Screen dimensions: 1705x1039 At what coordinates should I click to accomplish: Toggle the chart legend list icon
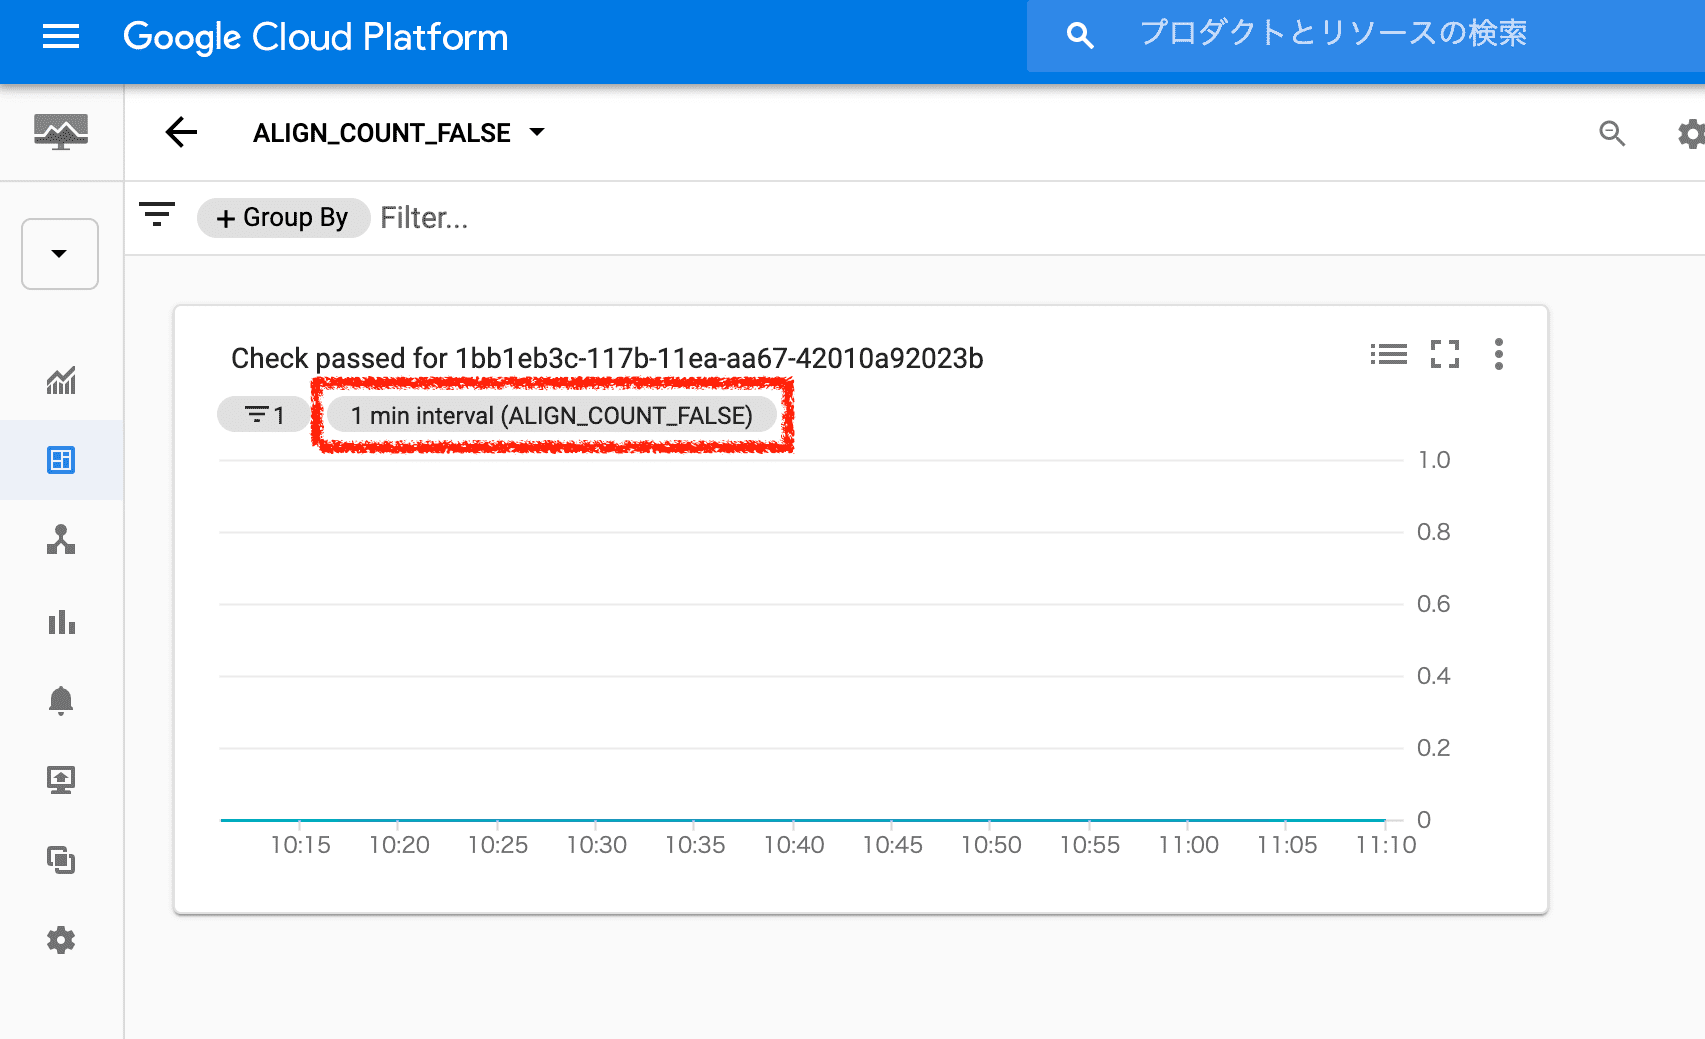[x=1389, y=354]
